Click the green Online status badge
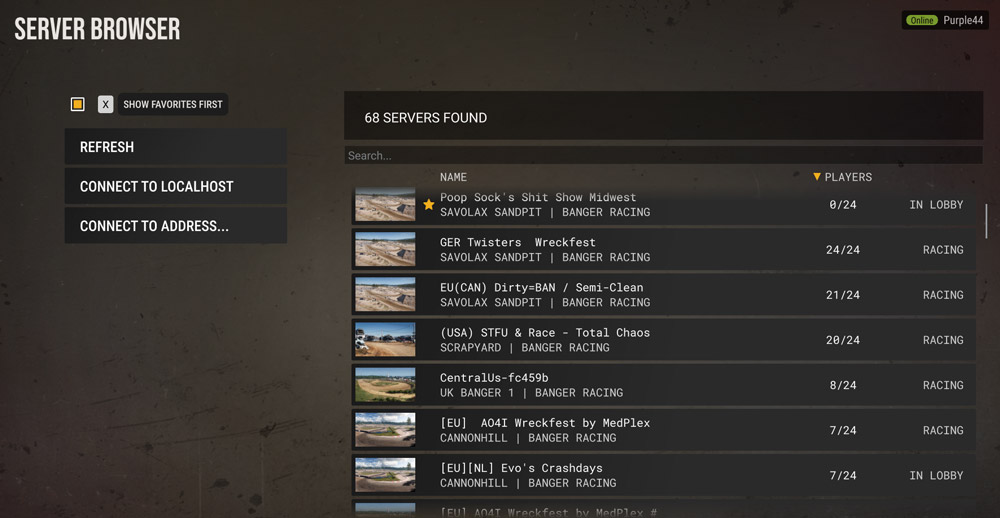The image size is (1000, 518). pyautogui.click(x=922, y=20)
